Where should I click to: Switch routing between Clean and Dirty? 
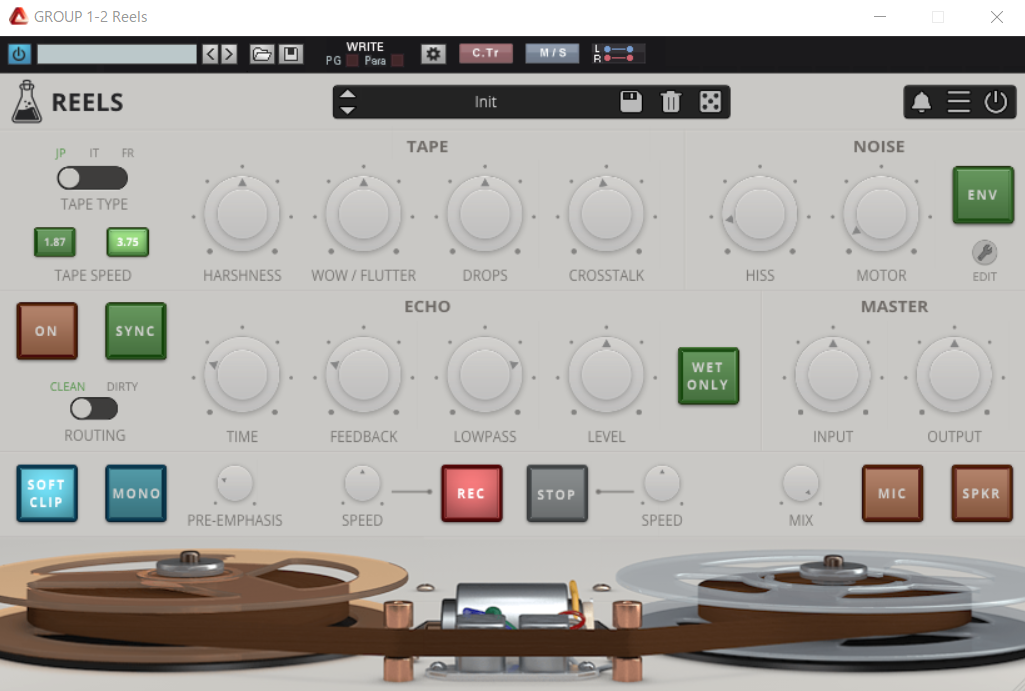(94, 409)
